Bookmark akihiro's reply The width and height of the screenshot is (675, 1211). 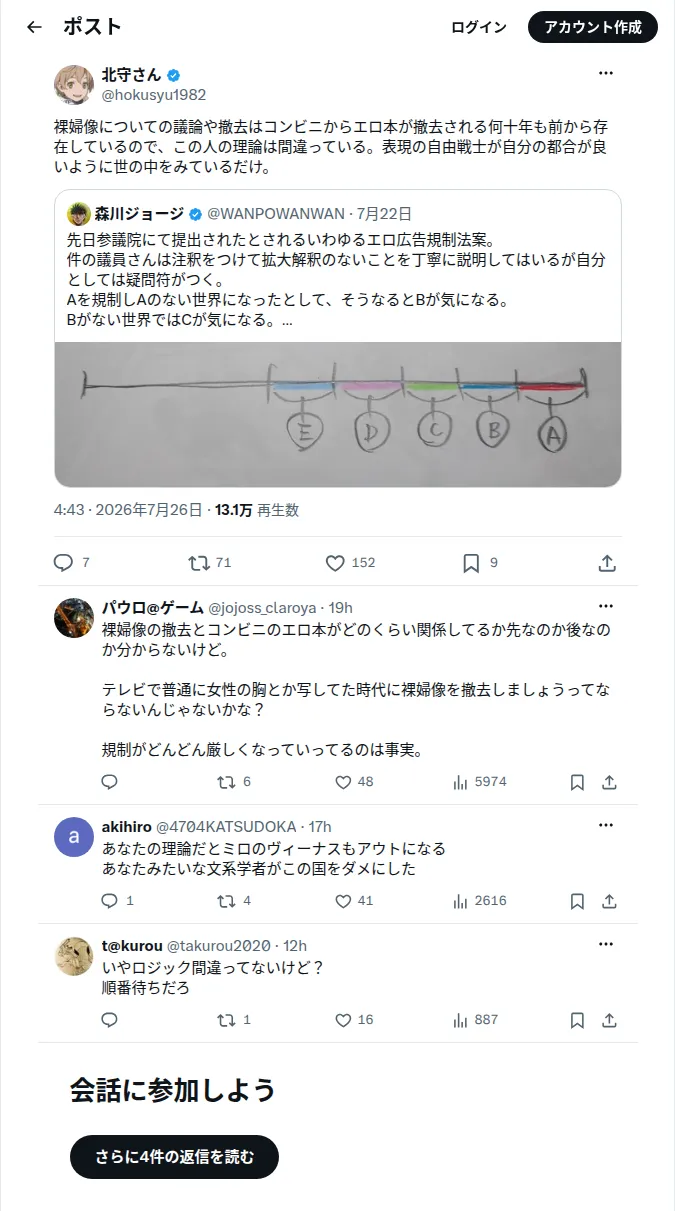click(577, 901)
